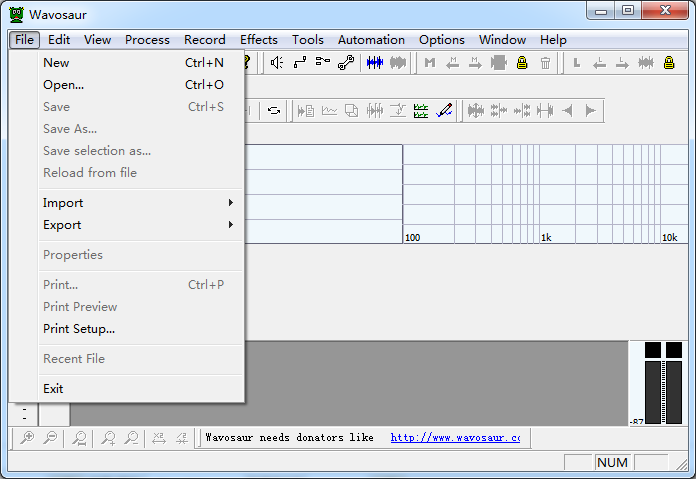Click the zoom in magnifier icon

27,438
